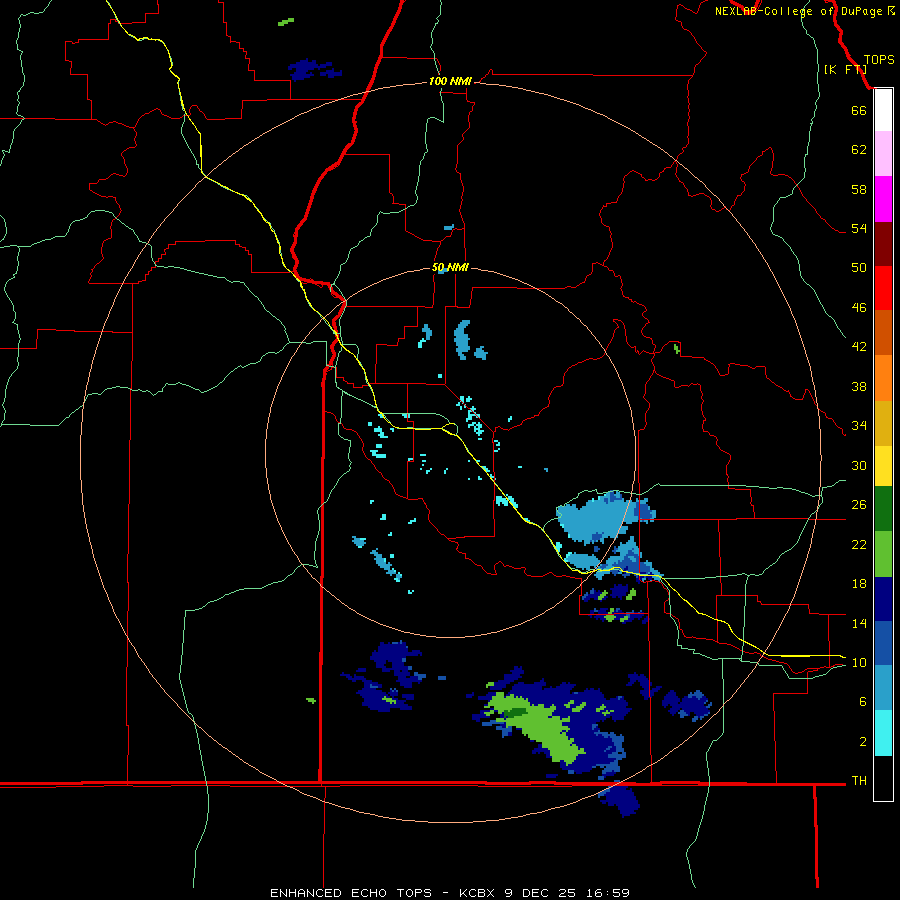Viewport: 900px width, 900px height.
Task: Click the 58 legend value label
Action: click(859, 189)
